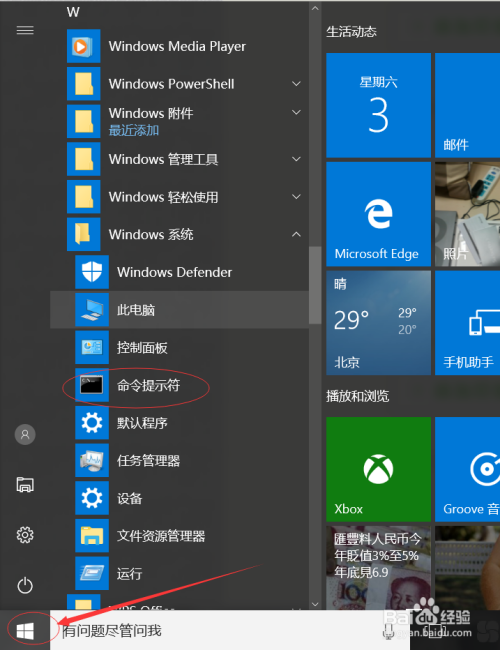The image size is (500, 650).
Task: Open the news tile about 人民币
Action: 378,568
